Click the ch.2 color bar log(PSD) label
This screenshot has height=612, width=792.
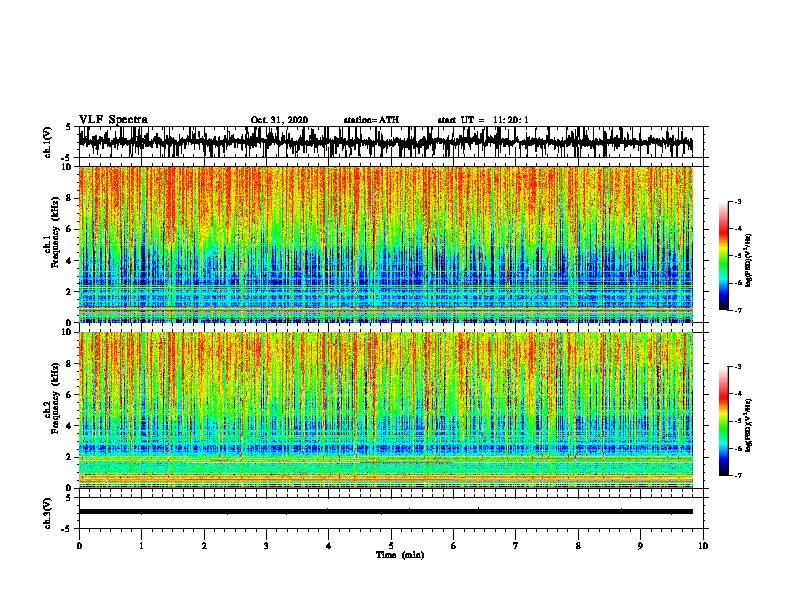pos(749,425)
